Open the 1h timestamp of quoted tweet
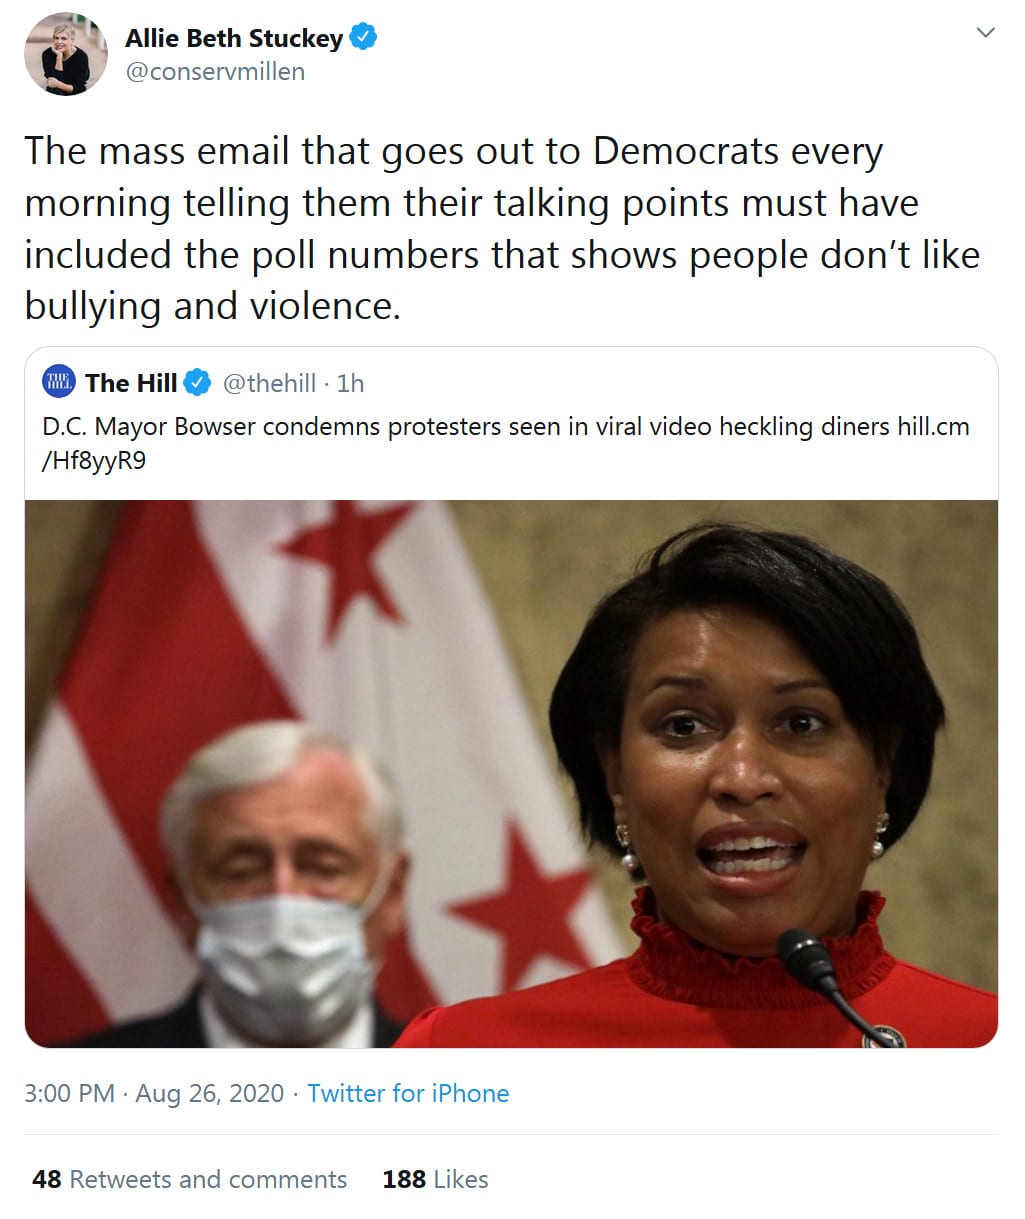This screenshot has width=1025, height=1219. (x=351, y=383)
